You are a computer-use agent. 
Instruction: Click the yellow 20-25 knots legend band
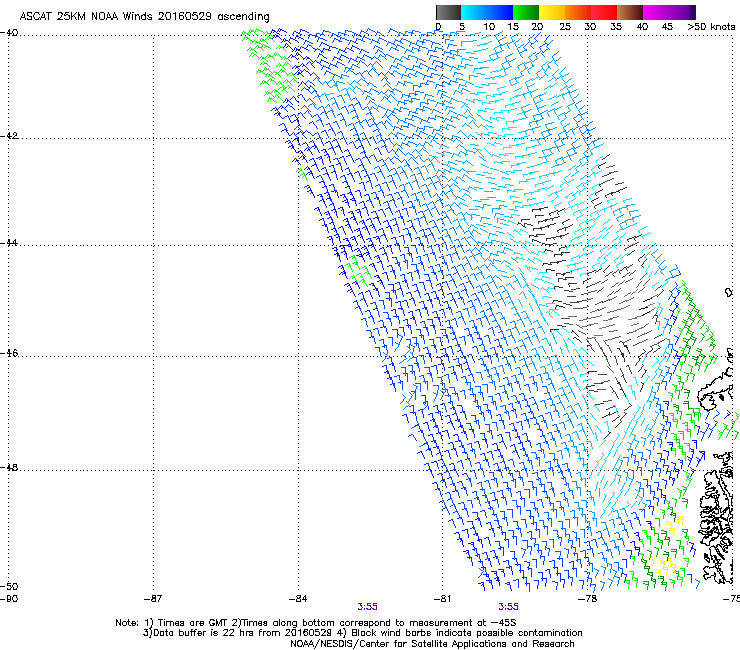(x=552, y=12)
